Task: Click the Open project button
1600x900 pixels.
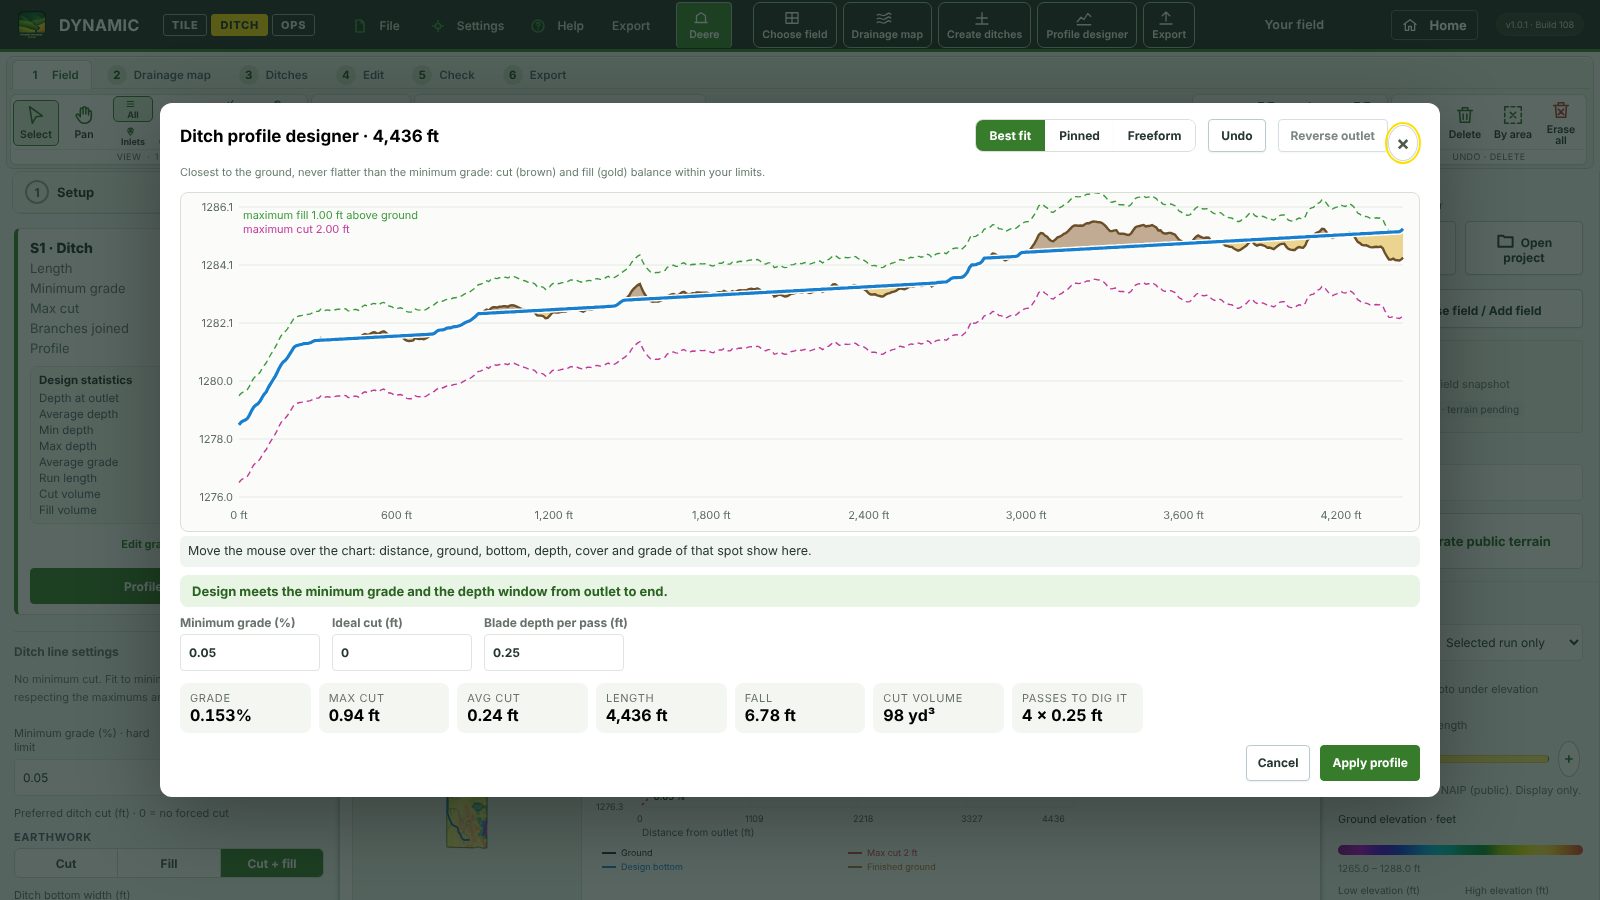Action: click(1524, 248)
